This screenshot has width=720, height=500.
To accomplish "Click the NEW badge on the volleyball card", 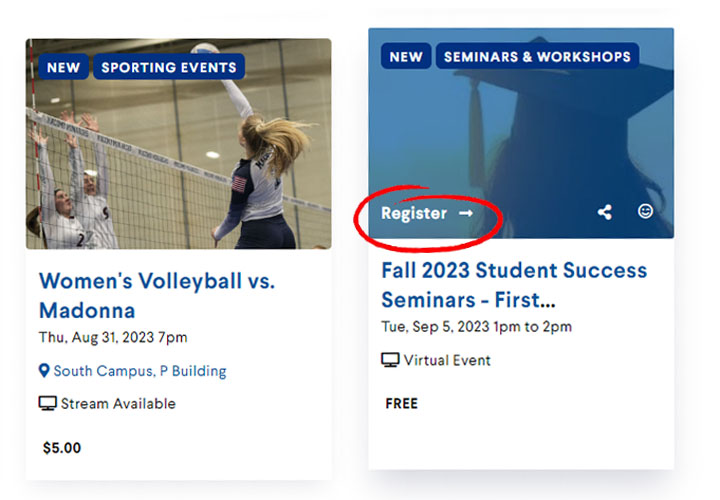I will [63, 67].
